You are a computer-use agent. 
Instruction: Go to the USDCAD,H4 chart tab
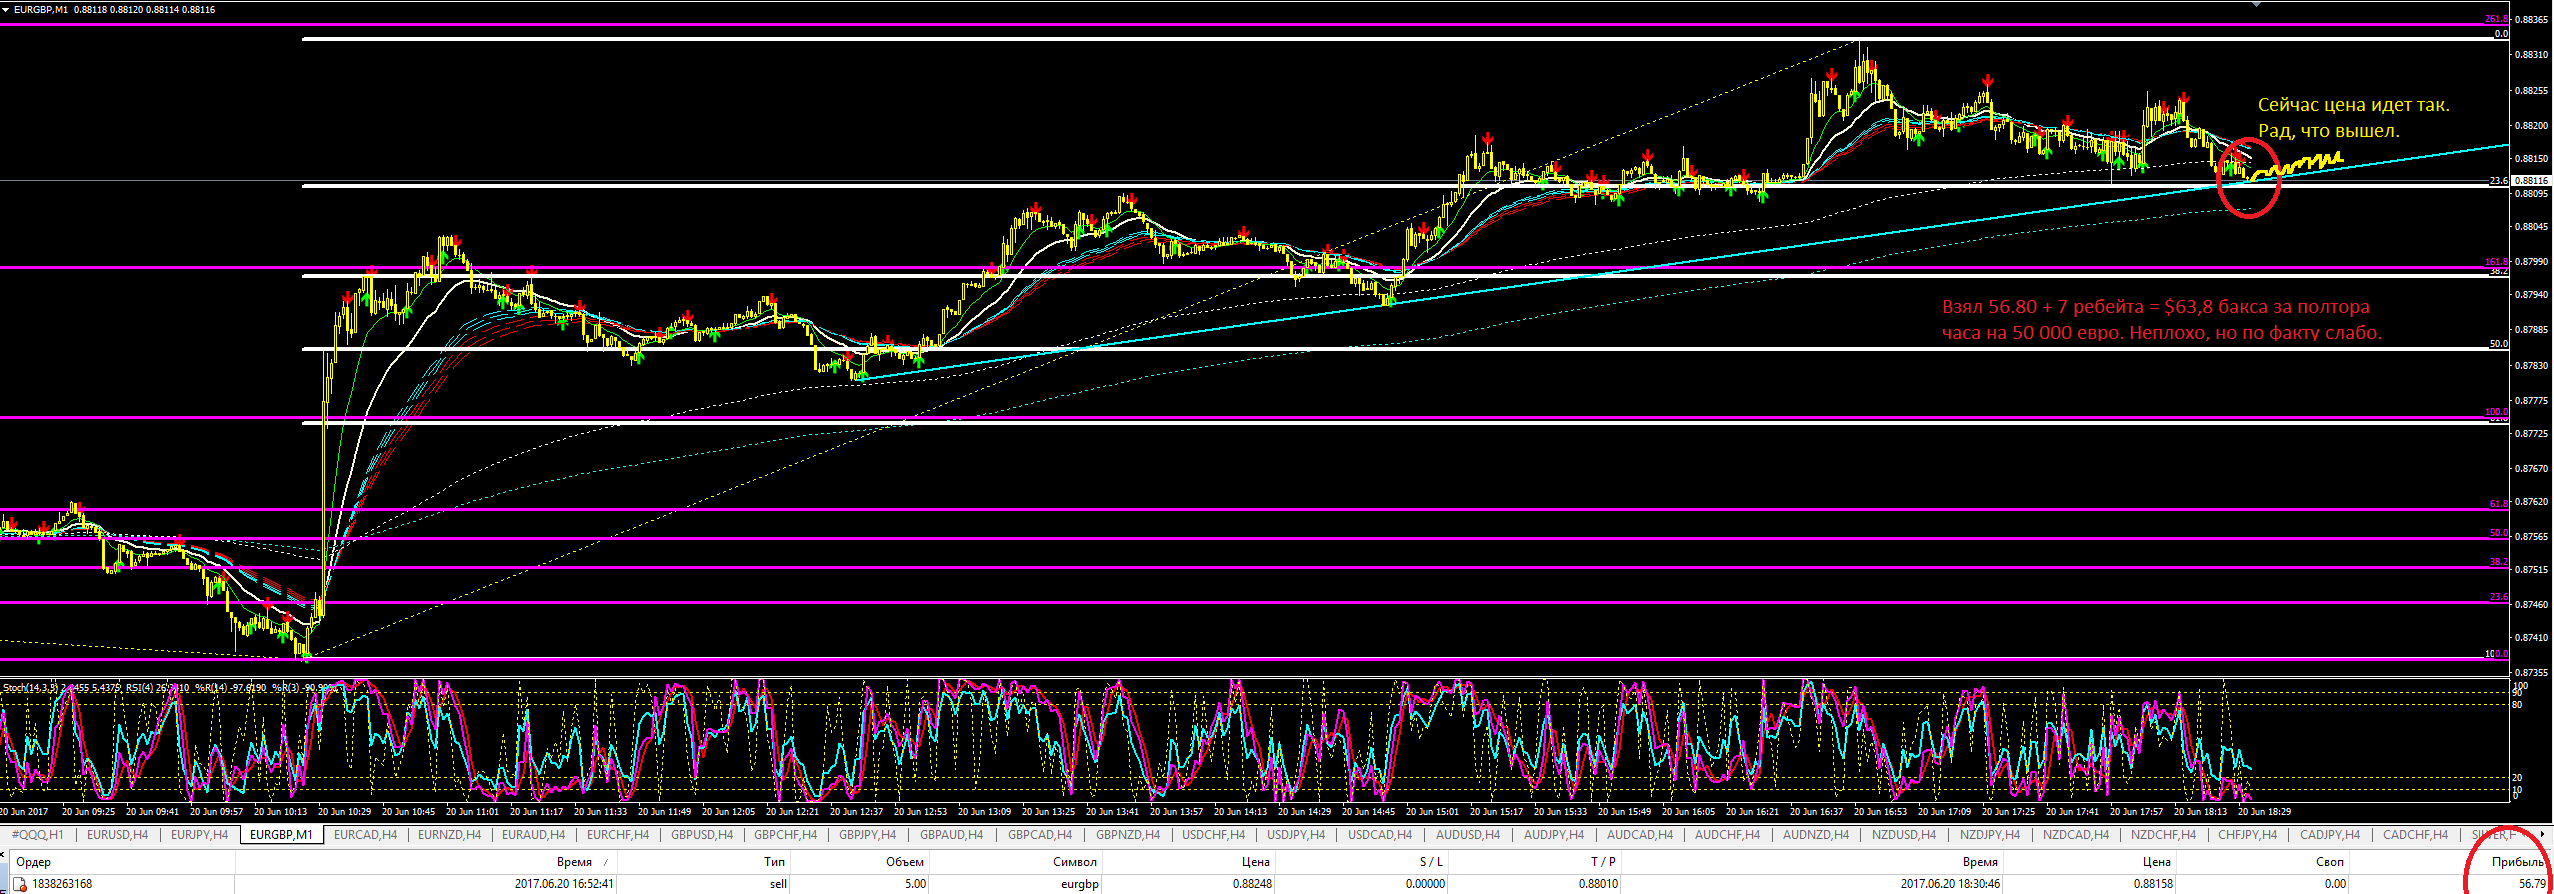(1380, 835)
